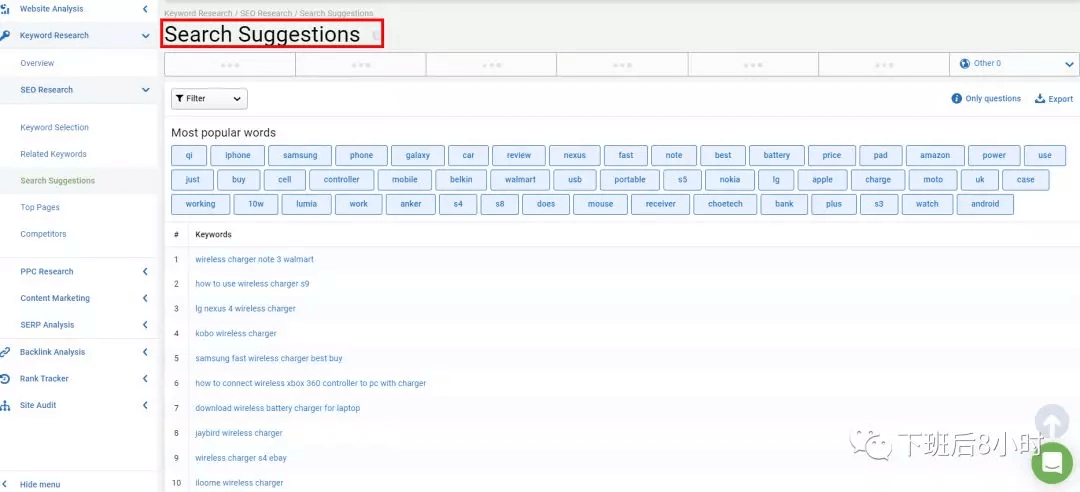This screenshot has height=492, width=1080.
Task: Collapse sidebar with Hide menu
Action: coord(40,484)
